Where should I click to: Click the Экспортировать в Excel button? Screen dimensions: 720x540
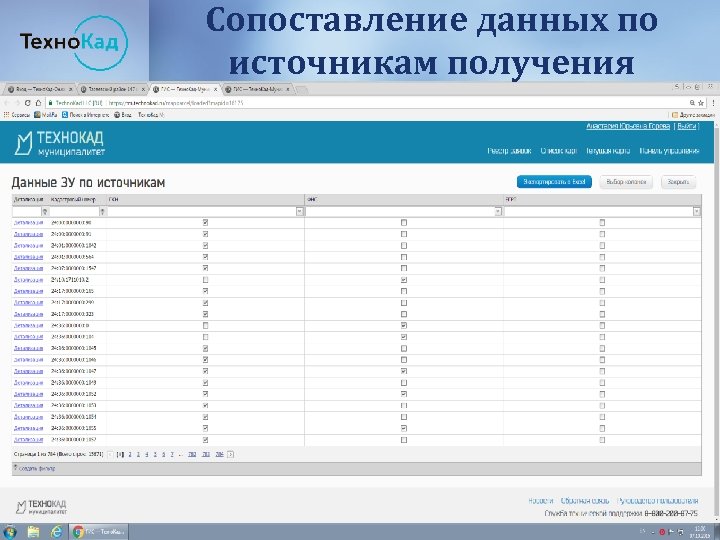[554, 182]
